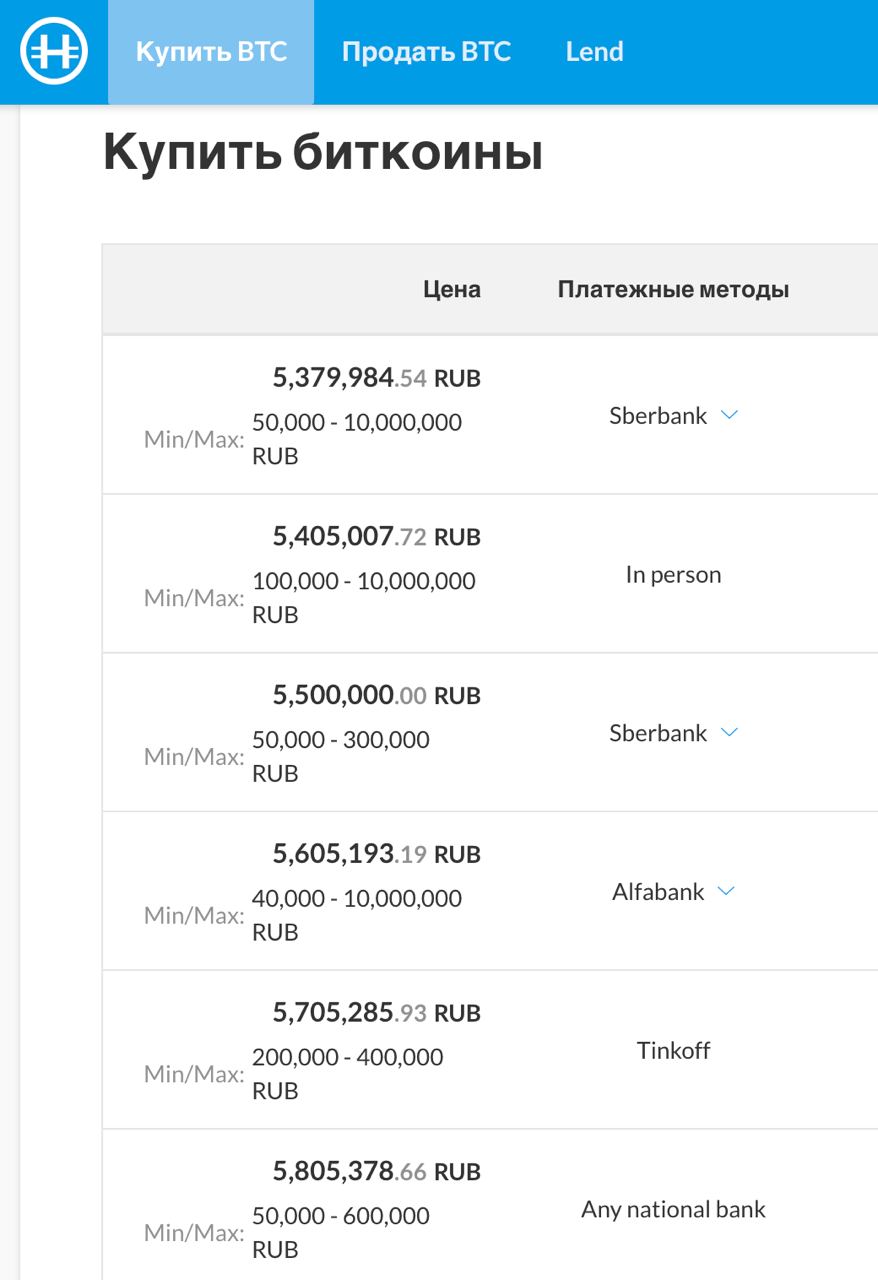Expand the Sberbank dropdown in the 5,500,000 offer
This screenshot has height=1280, width=878.
click(x=729, y=732)
